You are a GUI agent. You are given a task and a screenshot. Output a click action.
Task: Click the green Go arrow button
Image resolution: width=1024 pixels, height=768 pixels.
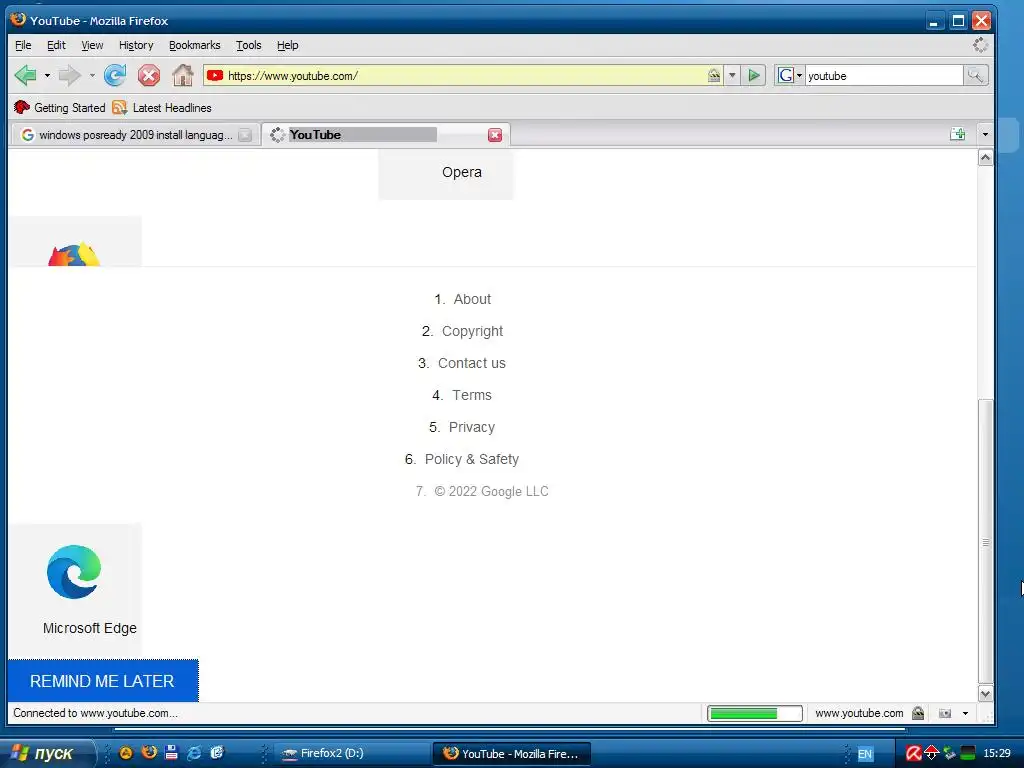754,76
